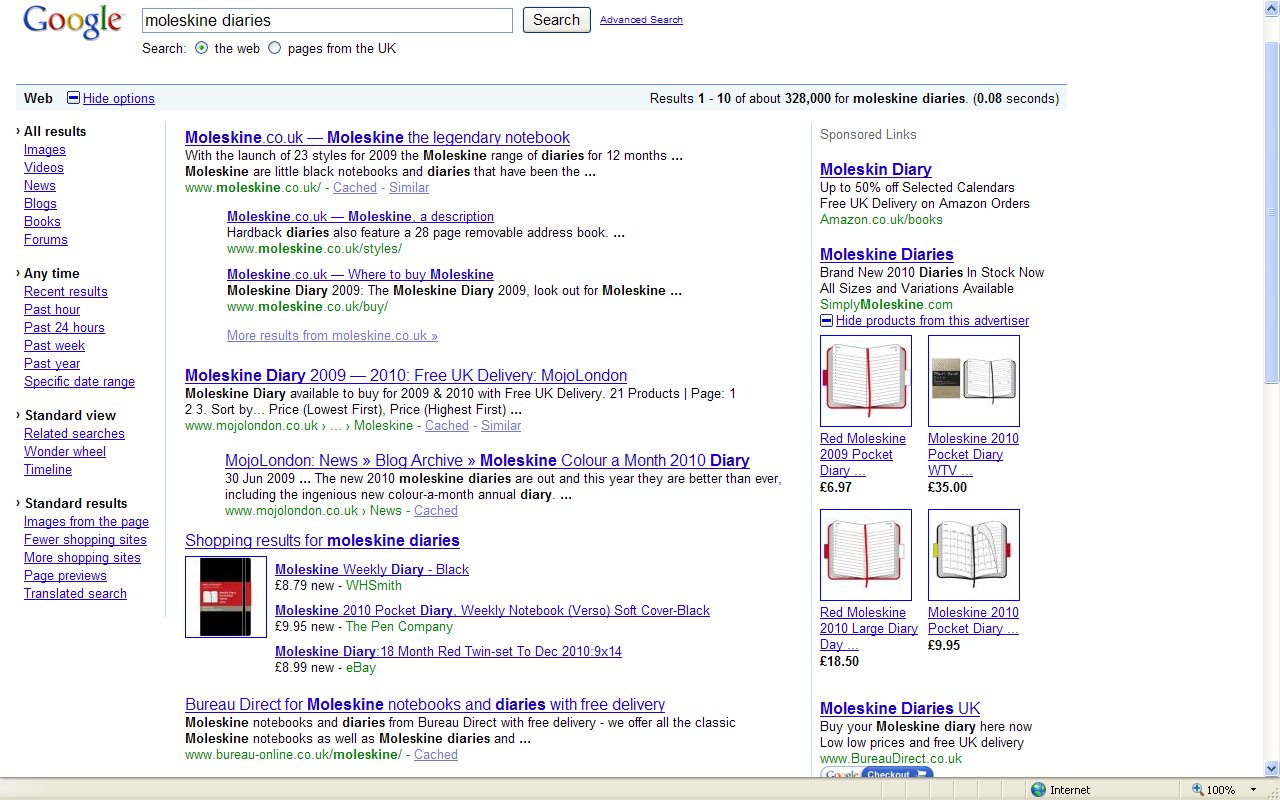Collapse options using the minus icon beside Hide options
This screenshot has width=1280, height=800.
pos(73,98)
